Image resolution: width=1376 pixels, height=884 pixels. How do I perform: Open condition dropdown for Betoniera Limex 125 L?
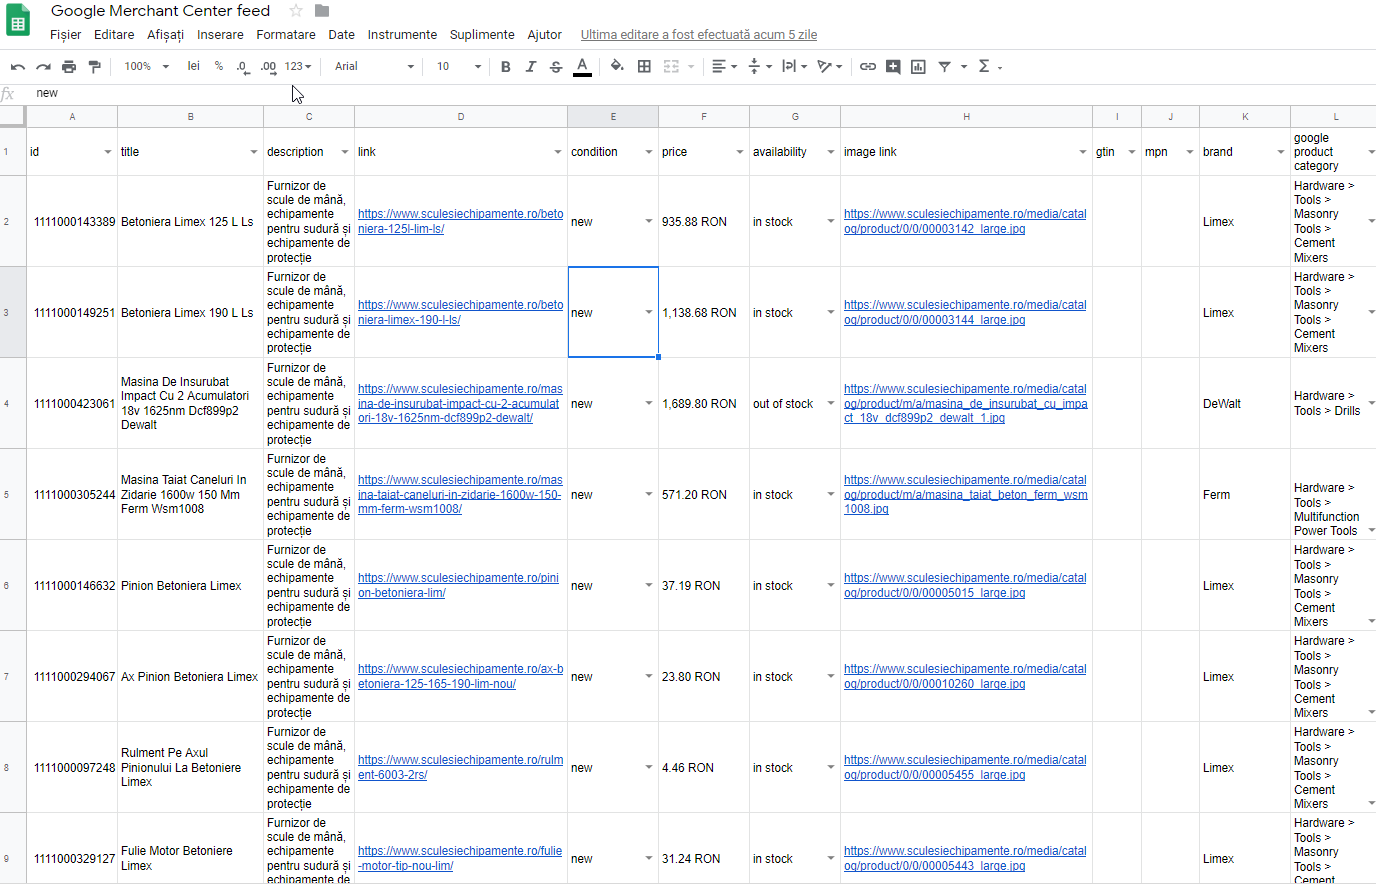[649, 222]
